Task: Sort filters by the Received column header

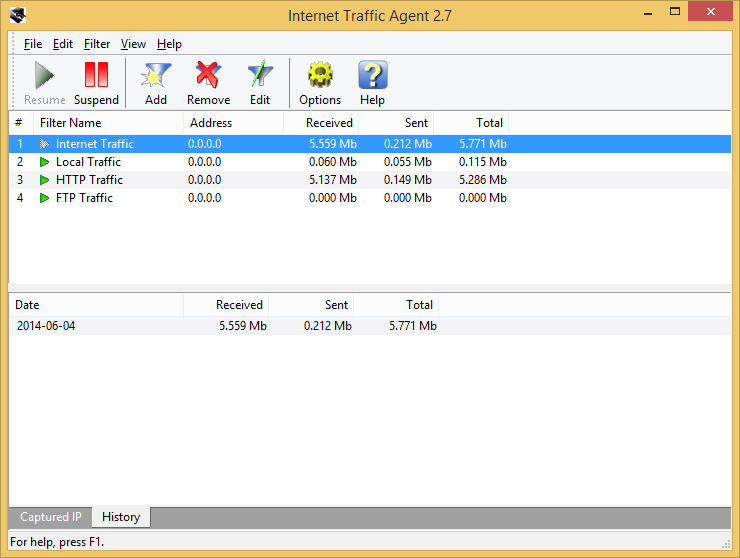Action: [321, 123]
